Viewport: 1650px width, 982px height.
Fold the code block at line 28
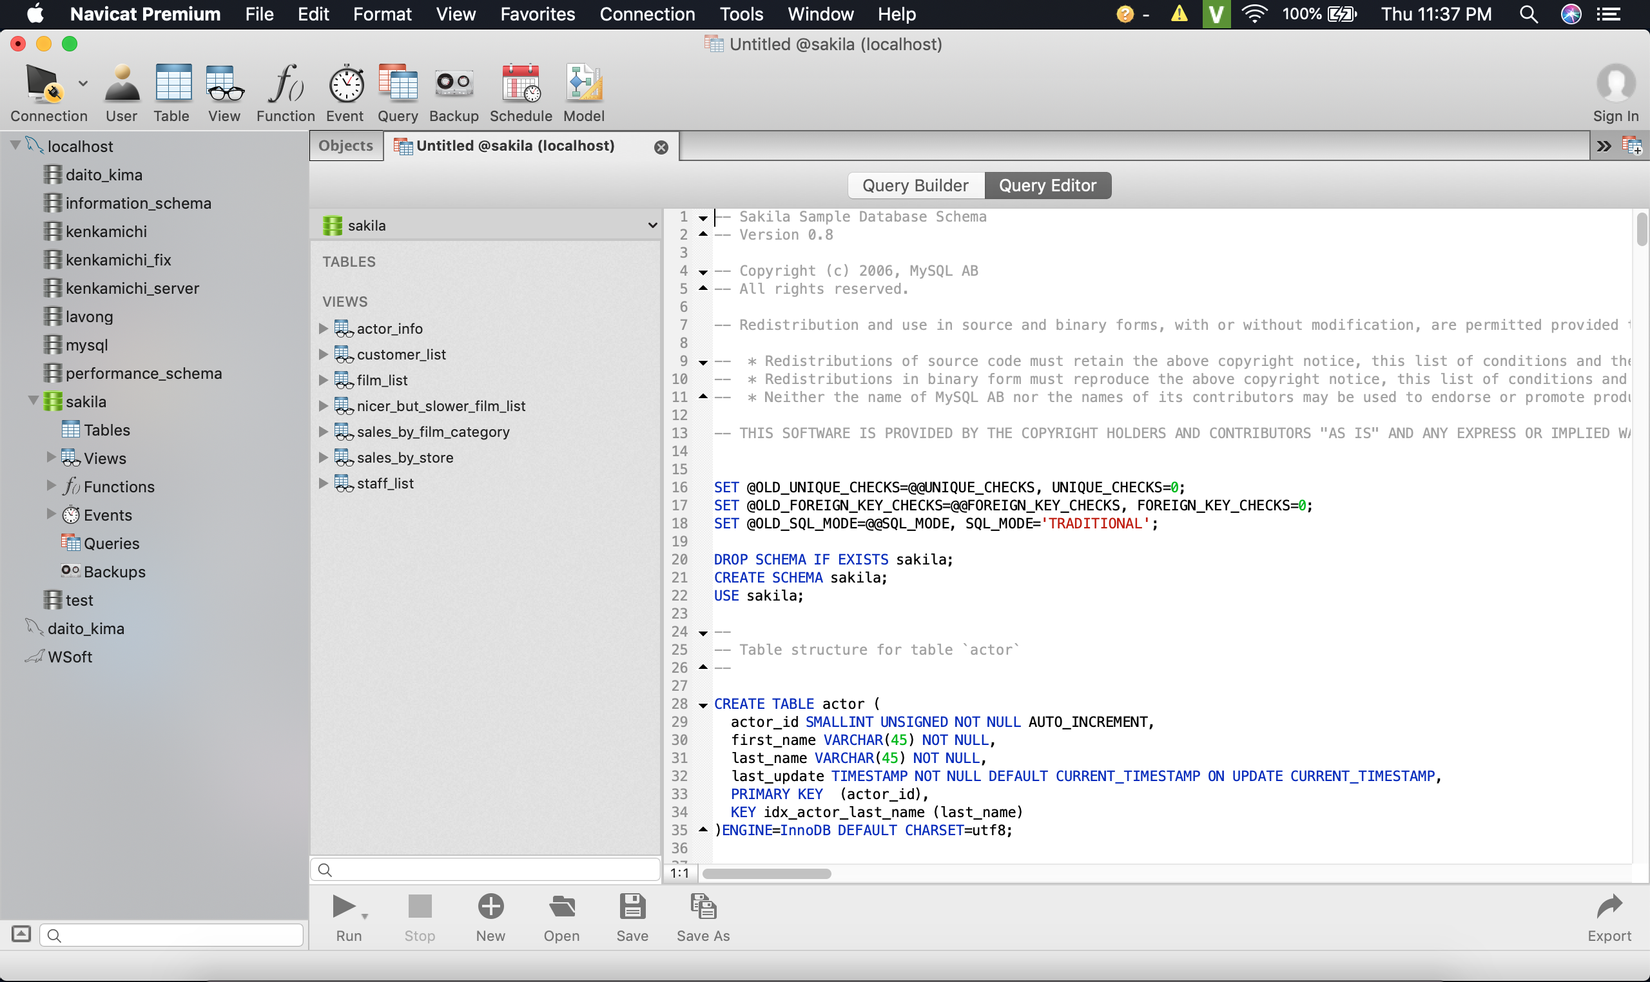703,705
